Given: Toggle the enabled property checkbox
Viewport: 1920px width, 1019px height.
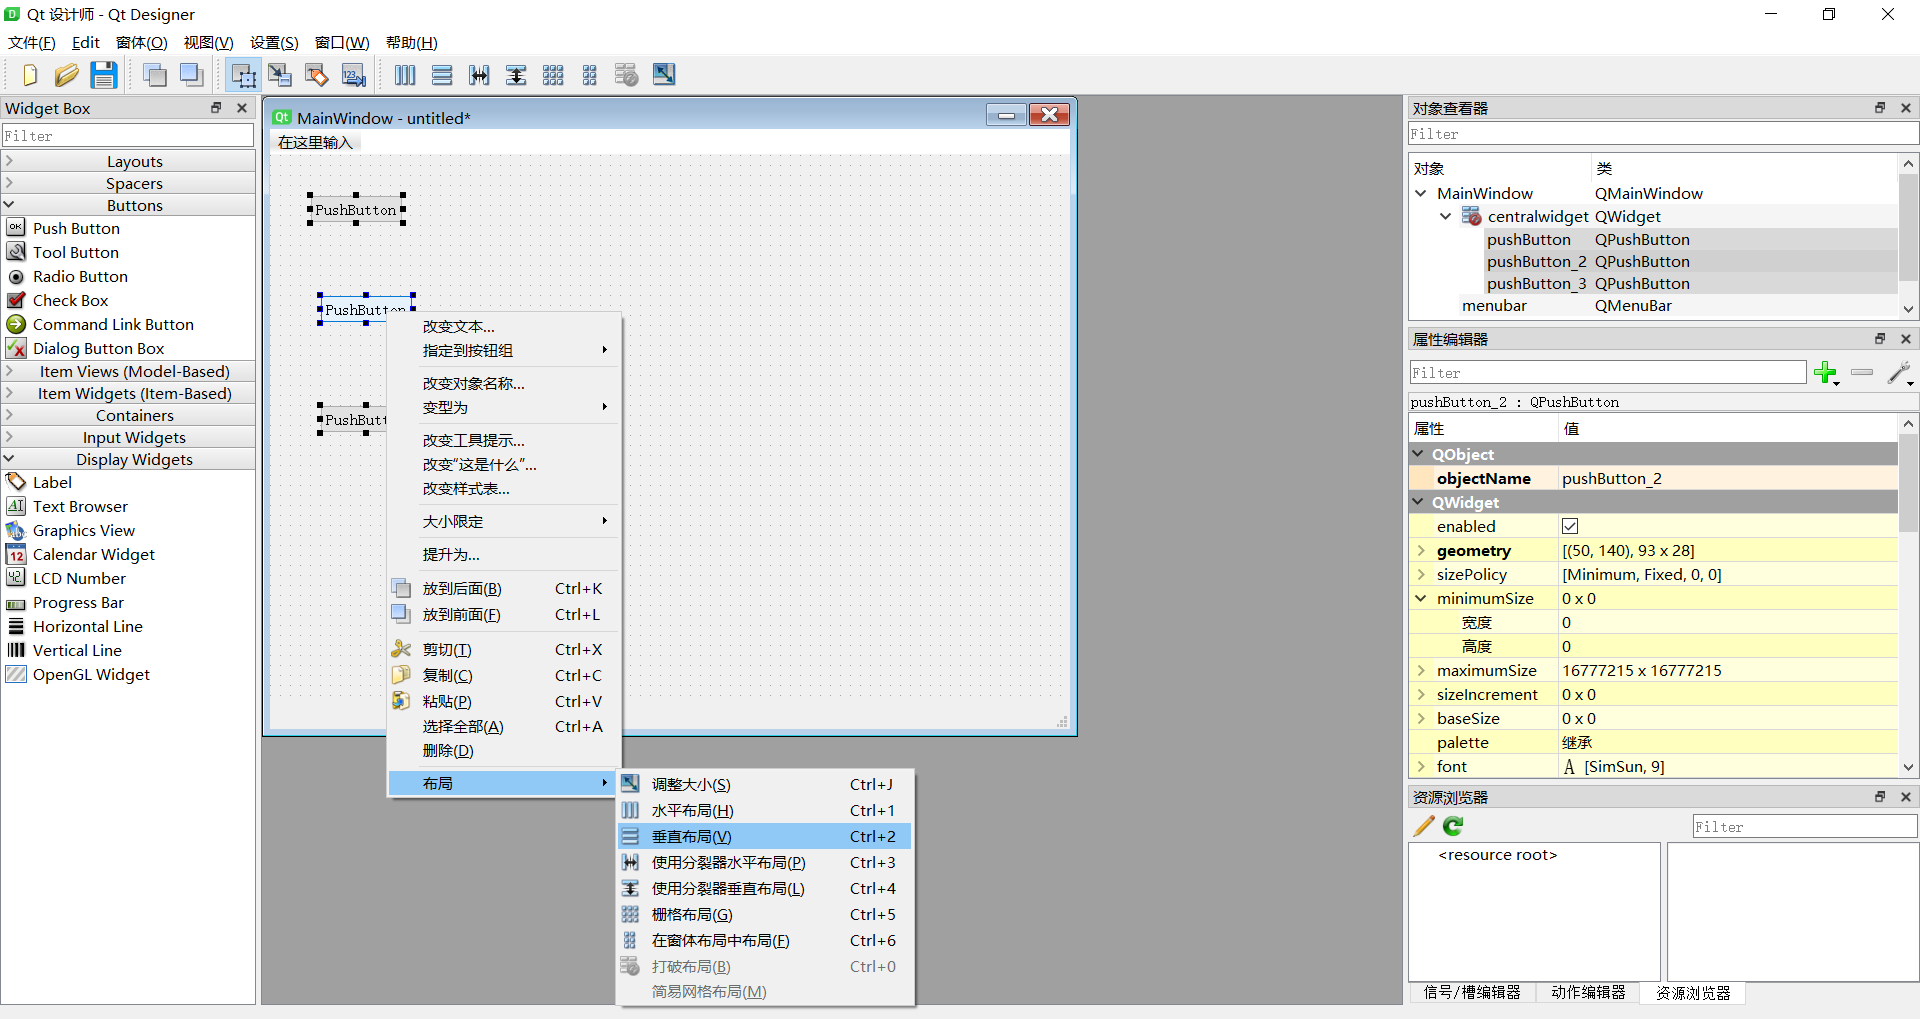Looking at the screenshot, I should [1570, 526].
